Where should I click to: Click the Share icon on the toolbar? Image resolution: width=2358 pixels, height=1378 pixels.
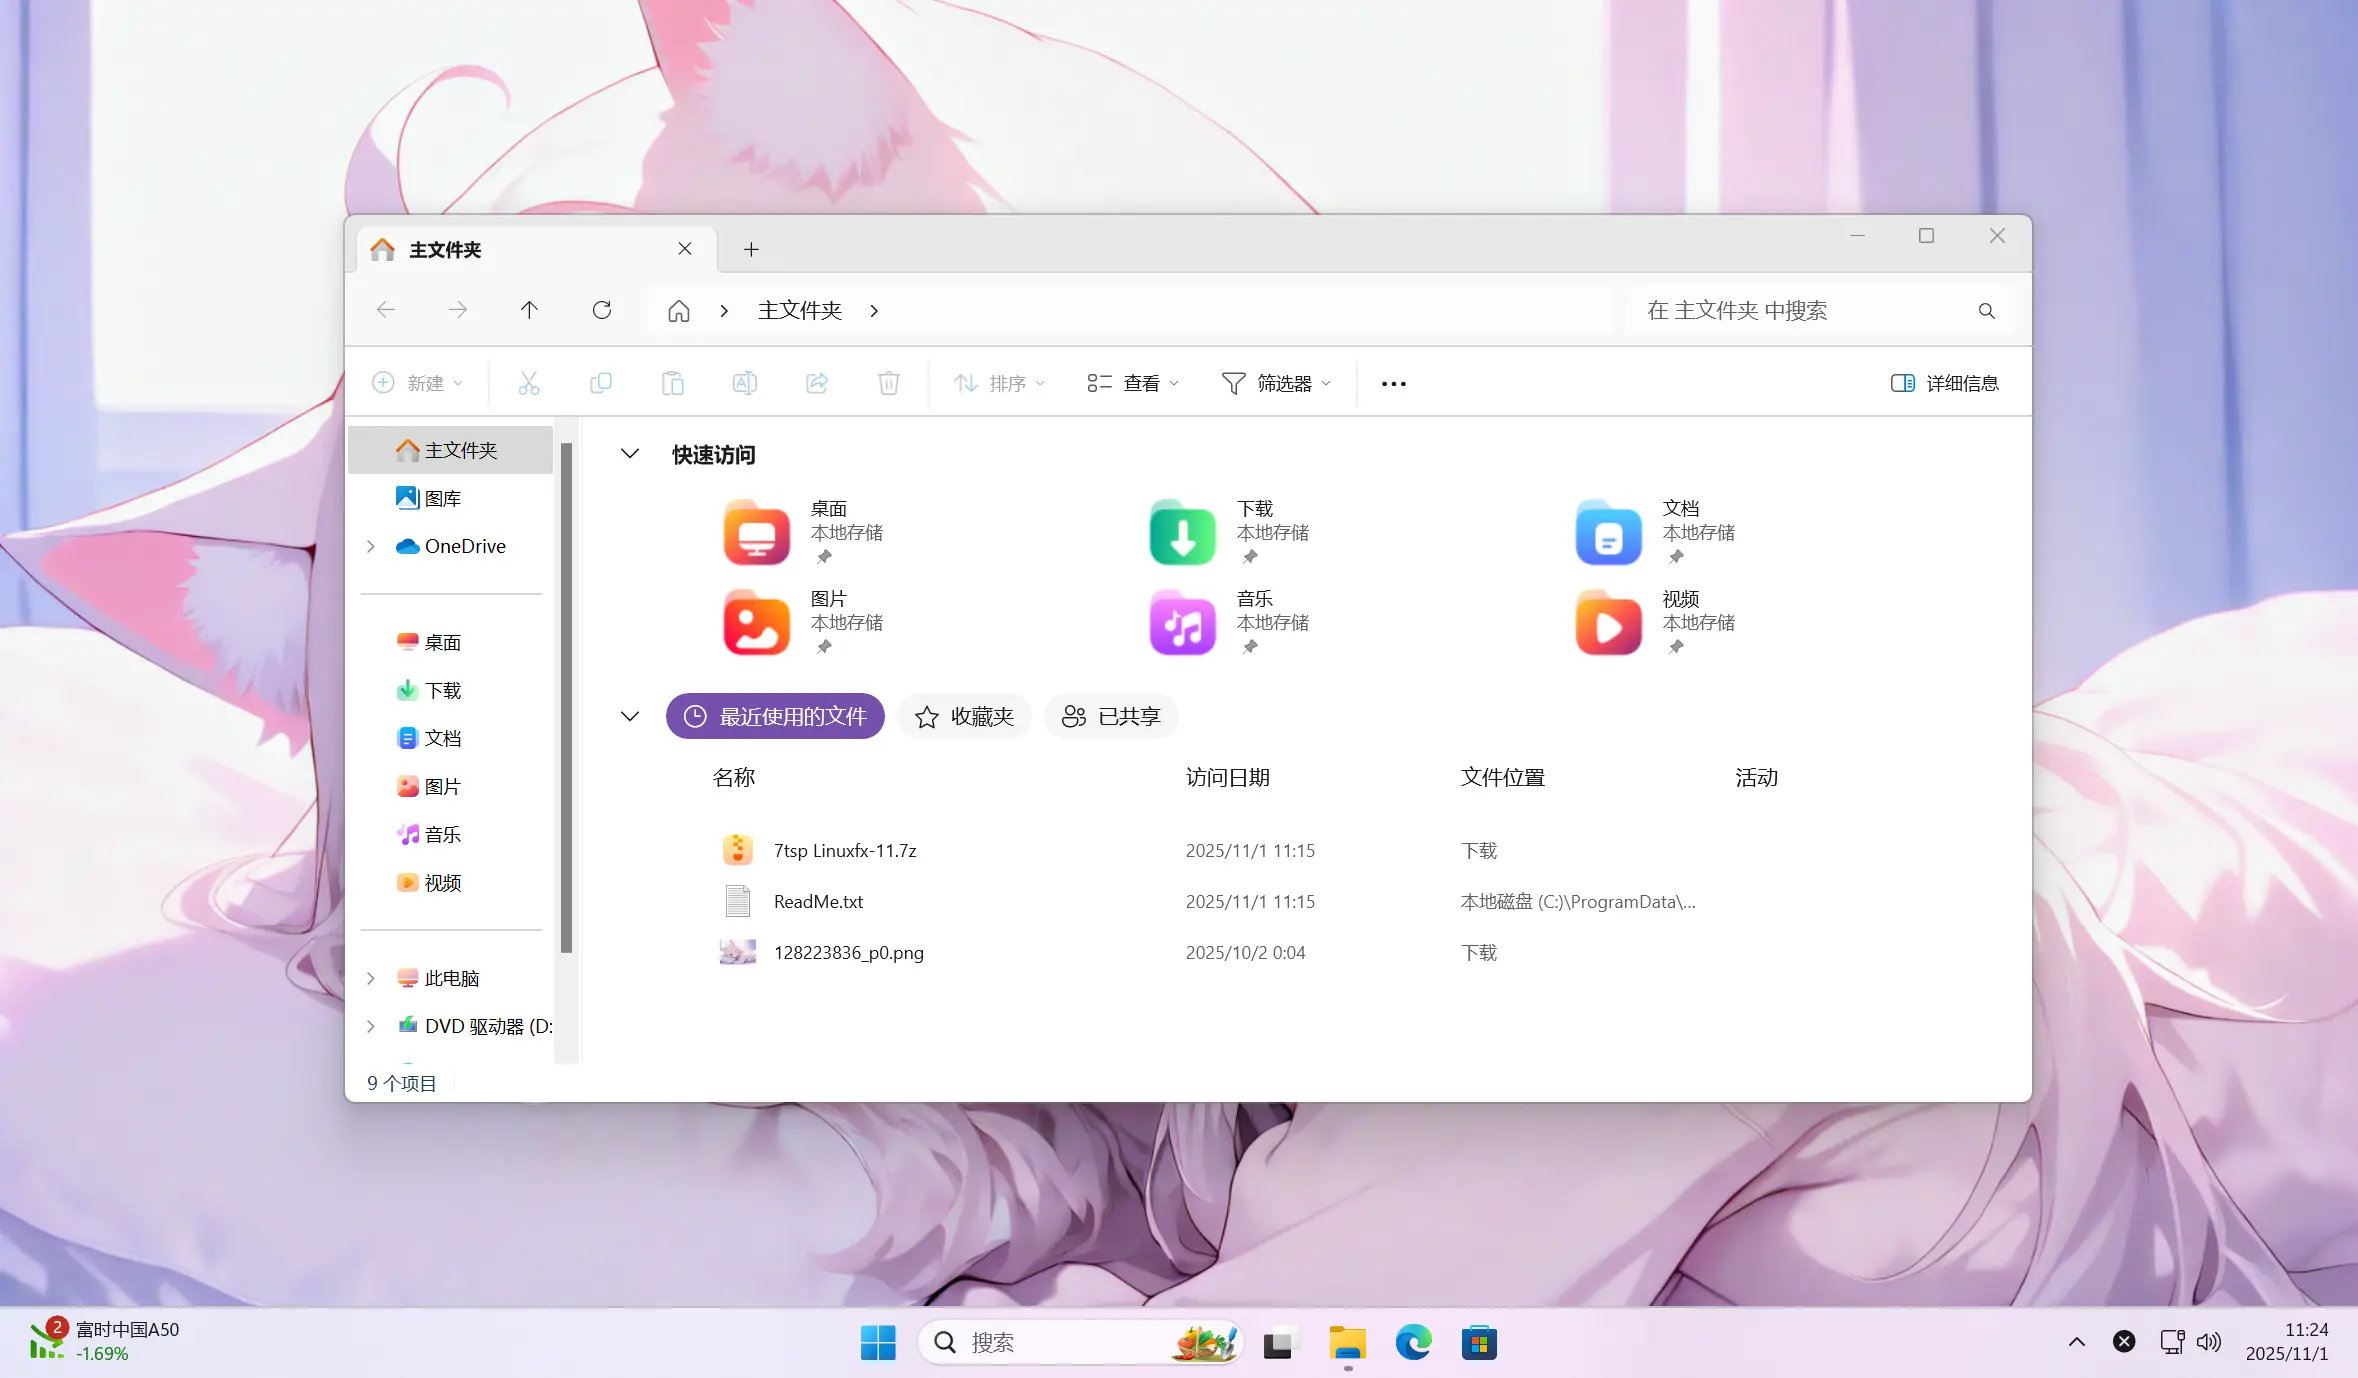point(816,383)
